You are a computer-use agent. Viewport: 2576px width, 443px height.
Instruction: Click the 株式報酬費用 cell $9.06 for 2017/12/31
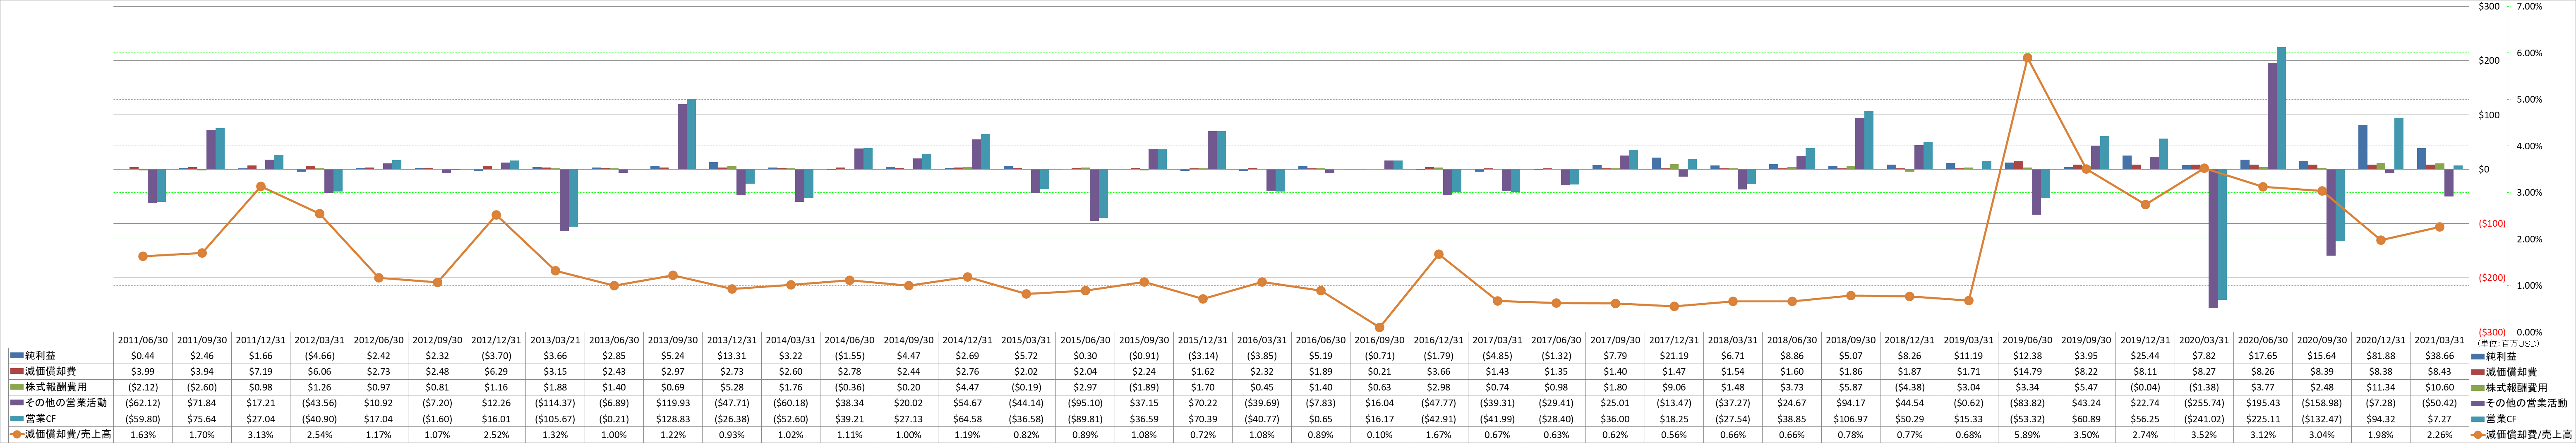tap(1674, 388)
